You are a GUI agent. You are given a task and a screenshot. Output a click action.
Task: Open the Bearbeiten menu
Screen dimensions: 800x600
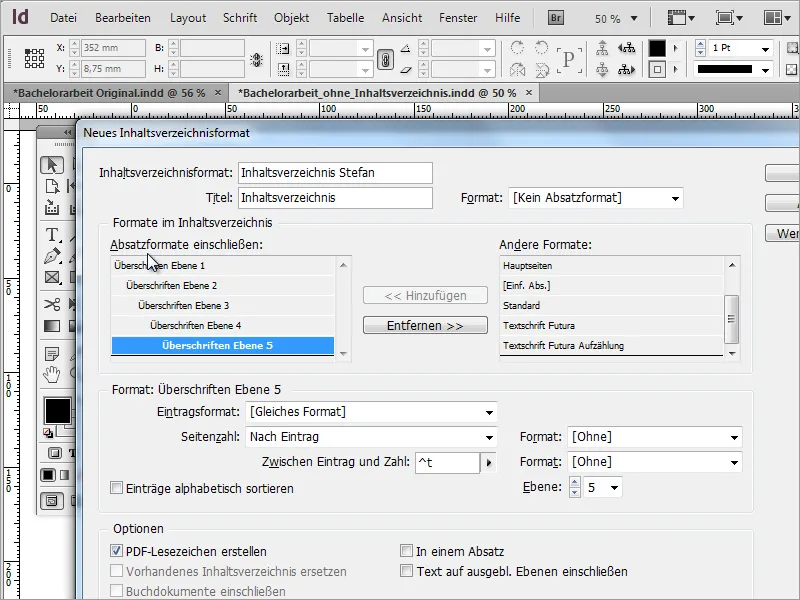coord(123,18)
